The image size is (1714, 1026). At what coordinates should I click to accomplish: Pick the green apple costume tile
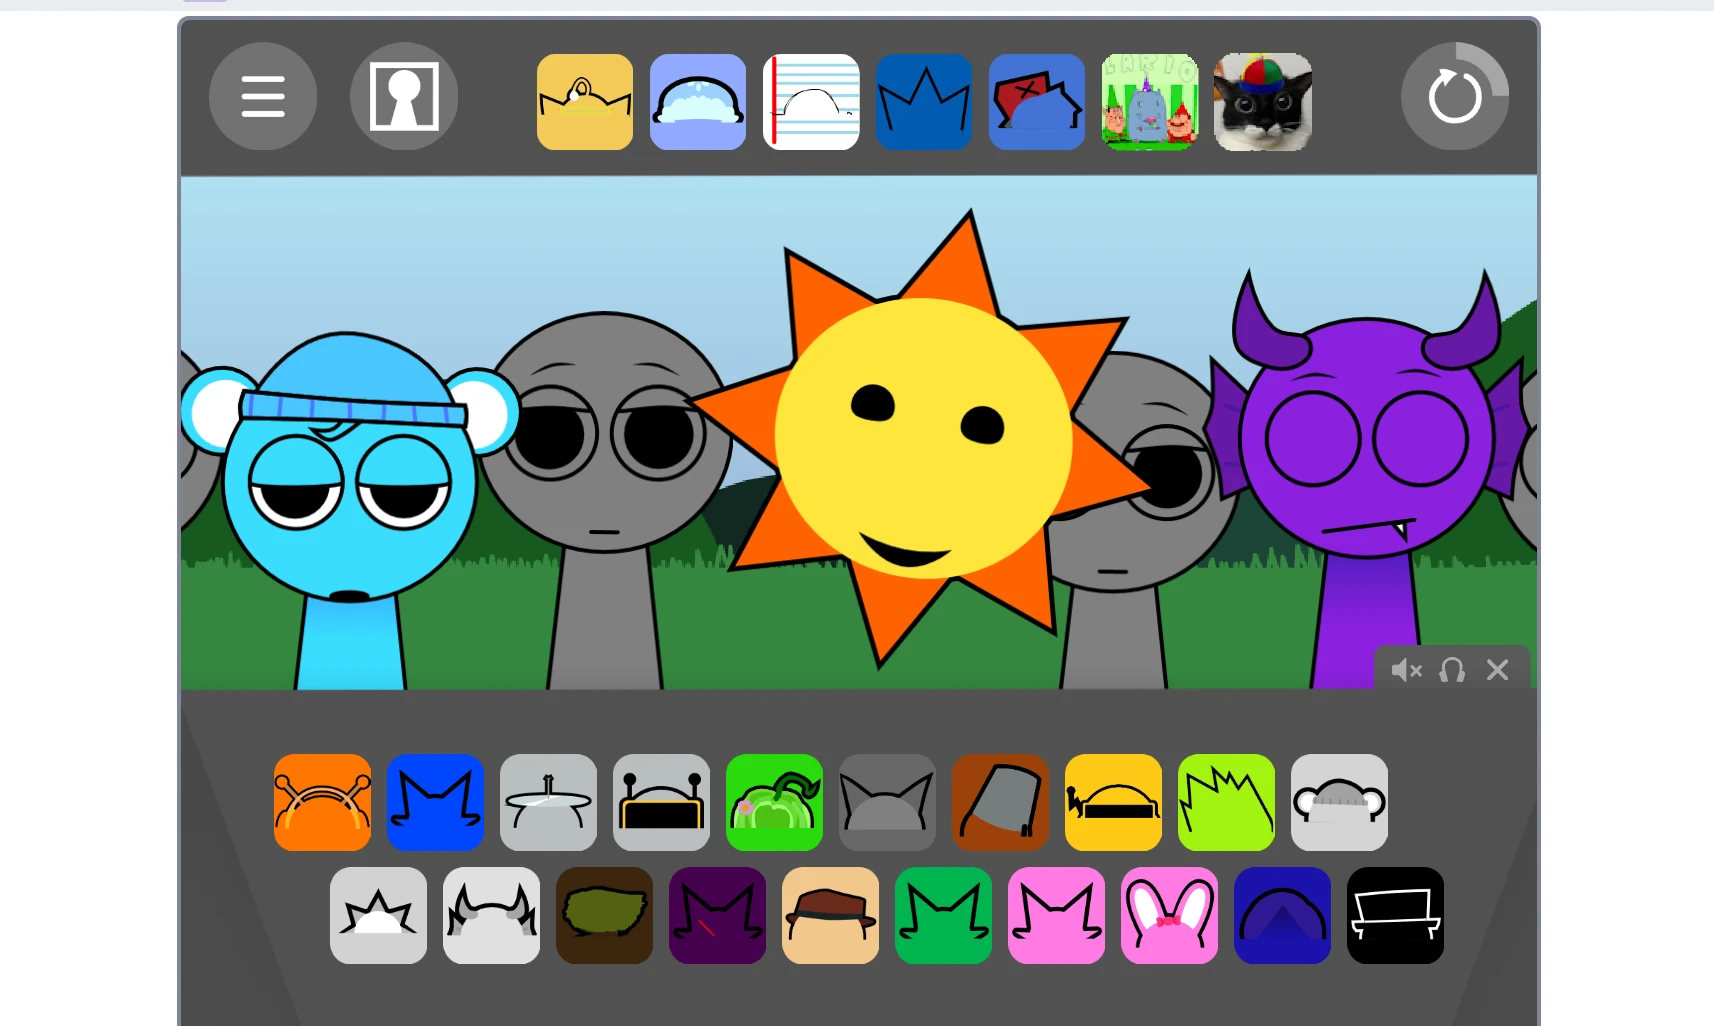(775, 803)
